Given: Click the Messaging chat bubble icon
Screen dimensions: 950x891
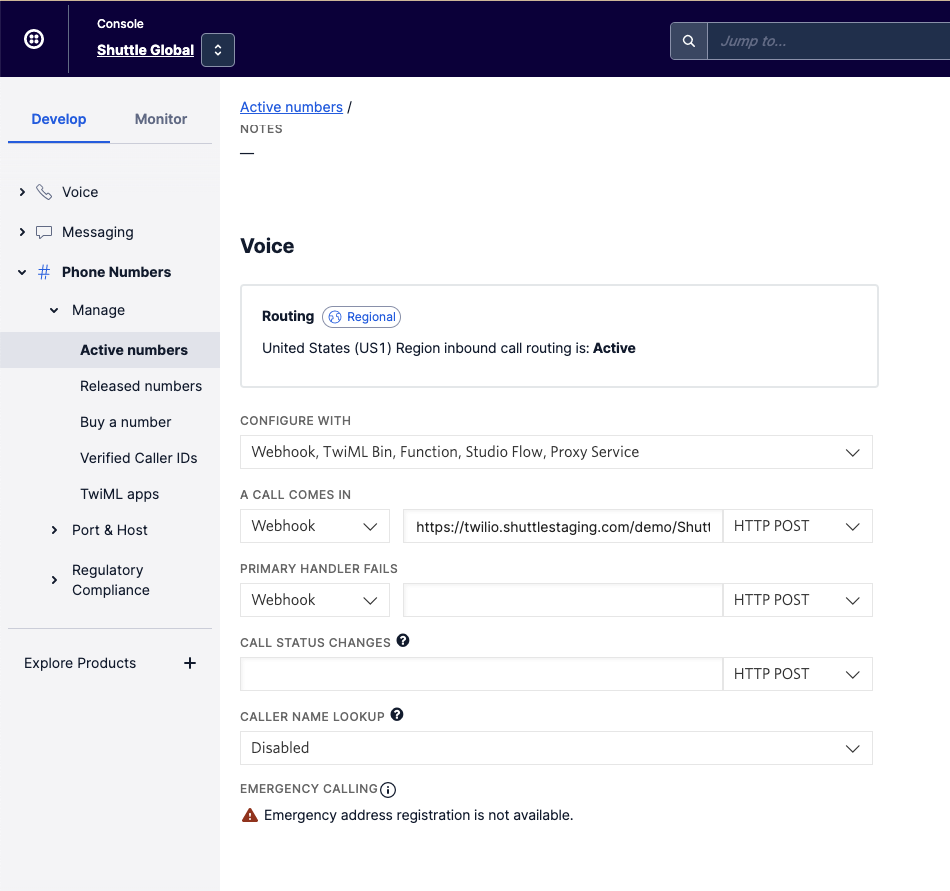Looking at the screenshot, I should 44,232.
